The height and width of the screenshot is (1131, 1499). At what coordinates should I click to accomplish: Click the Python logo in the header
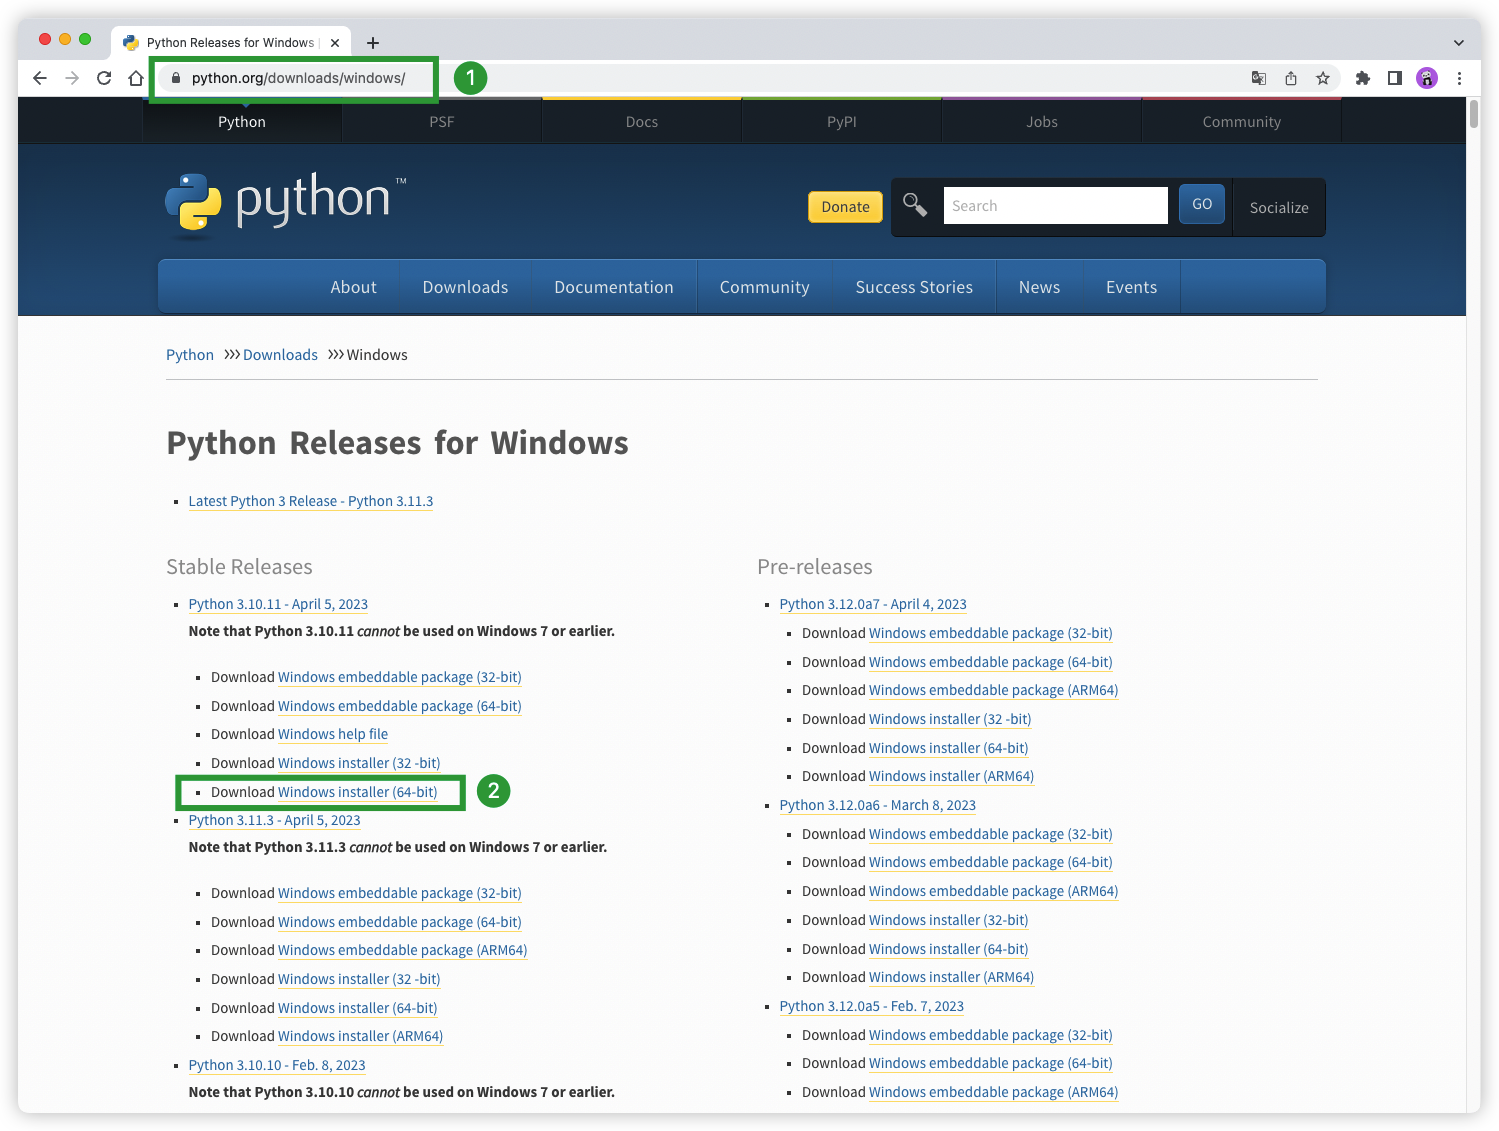pos(286,205)
